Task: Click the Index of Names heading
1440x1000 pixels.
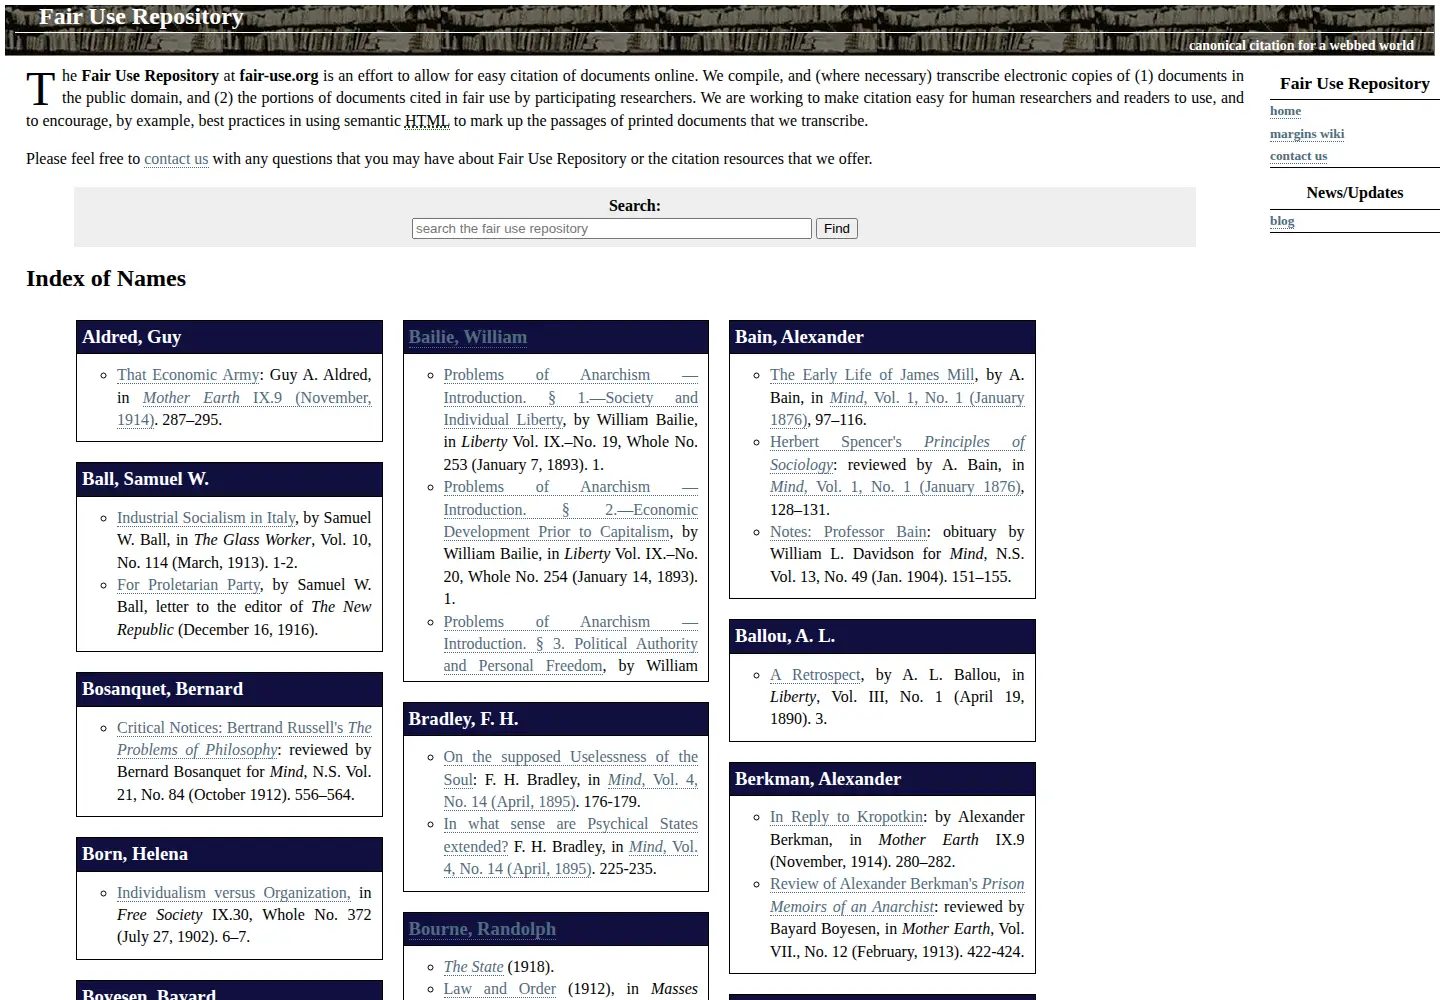Action: 106,279
